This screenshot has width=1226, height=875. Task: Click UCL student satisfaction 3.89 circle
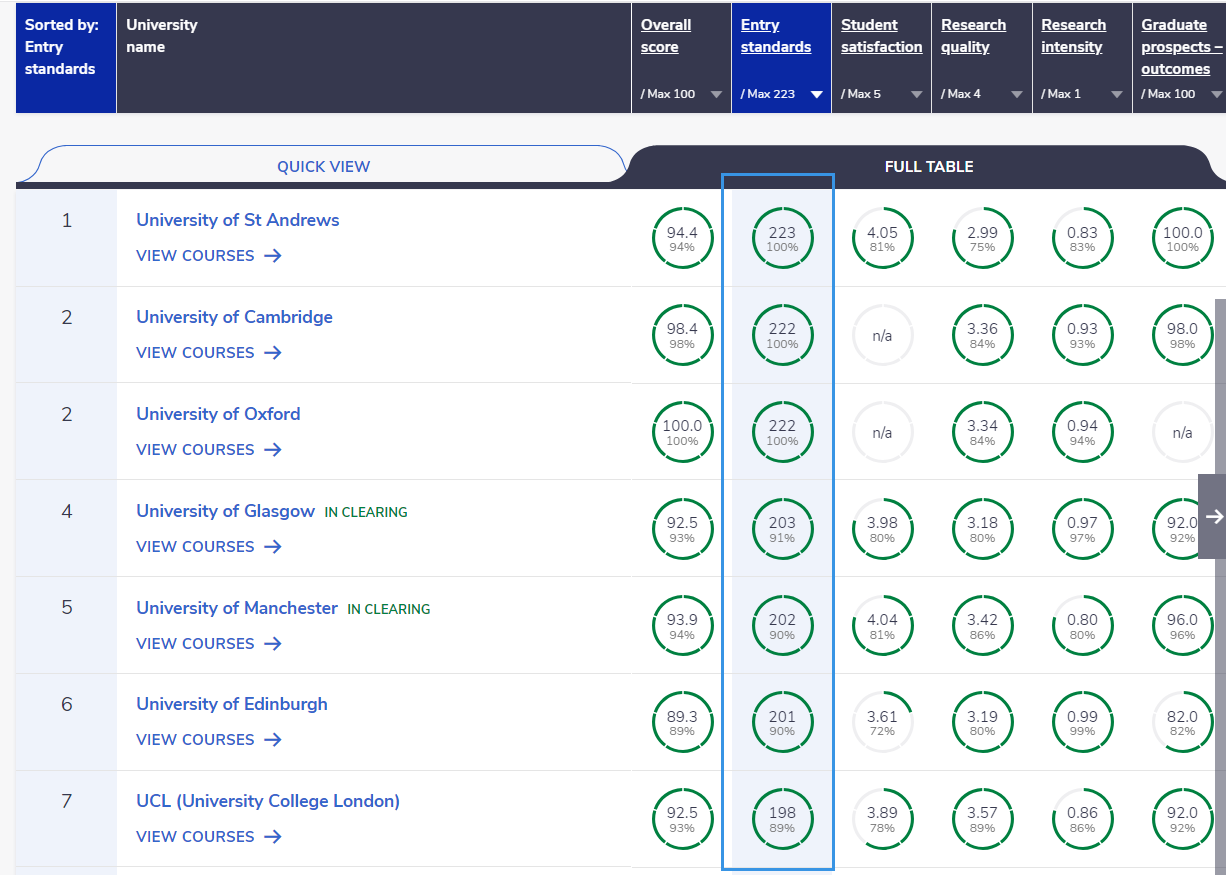[x=882, y=818]
